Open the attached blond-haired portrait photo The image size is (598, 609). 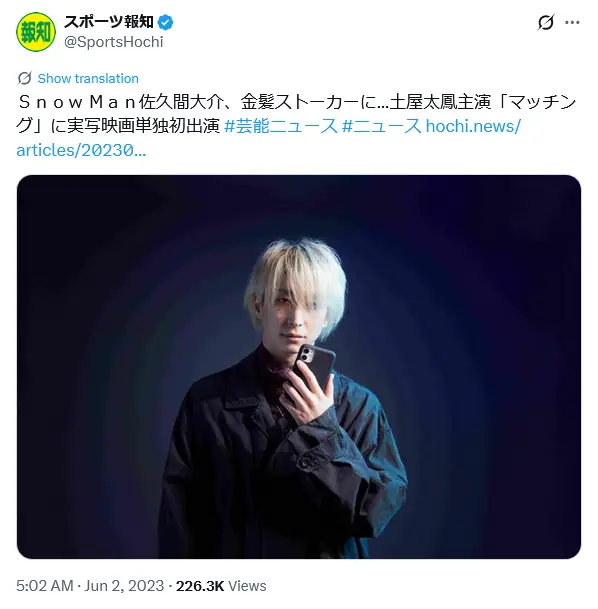(x=299, y=367)
